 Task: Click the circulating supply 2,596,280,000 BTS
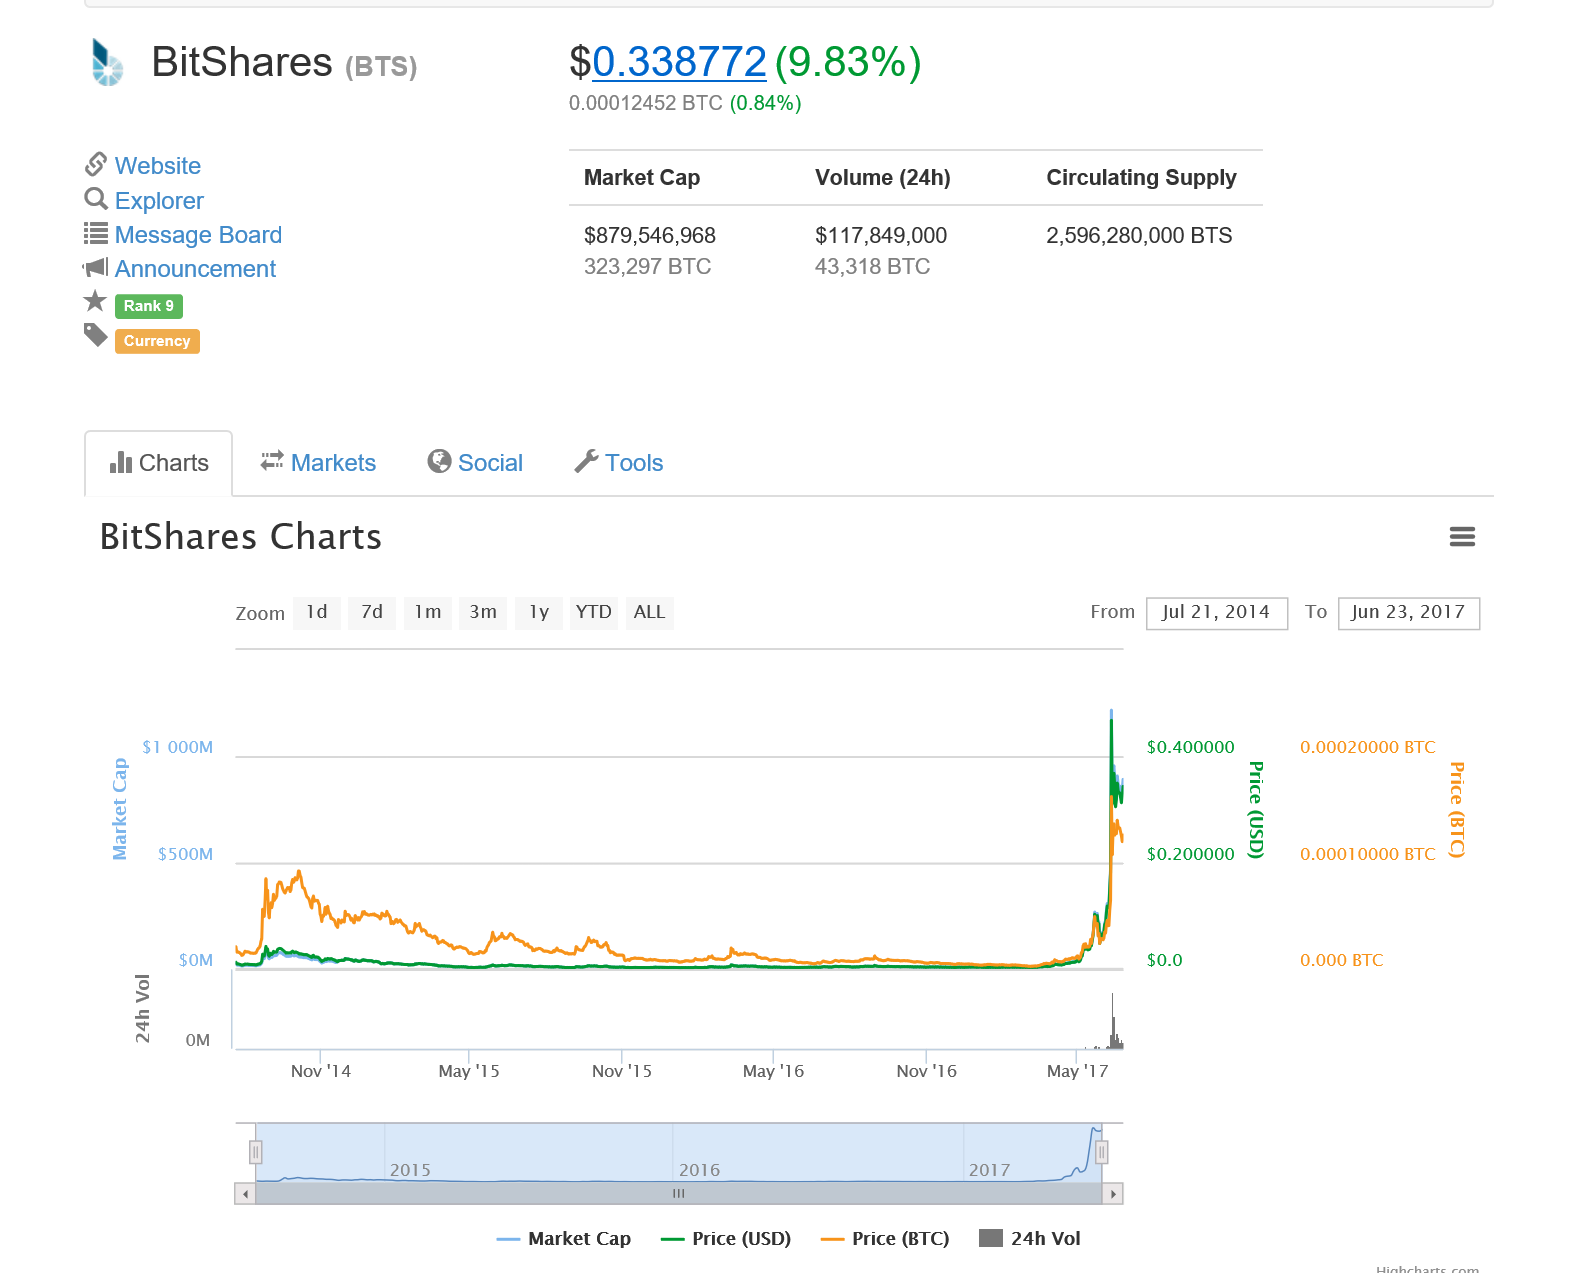(x=1139, y=236)
